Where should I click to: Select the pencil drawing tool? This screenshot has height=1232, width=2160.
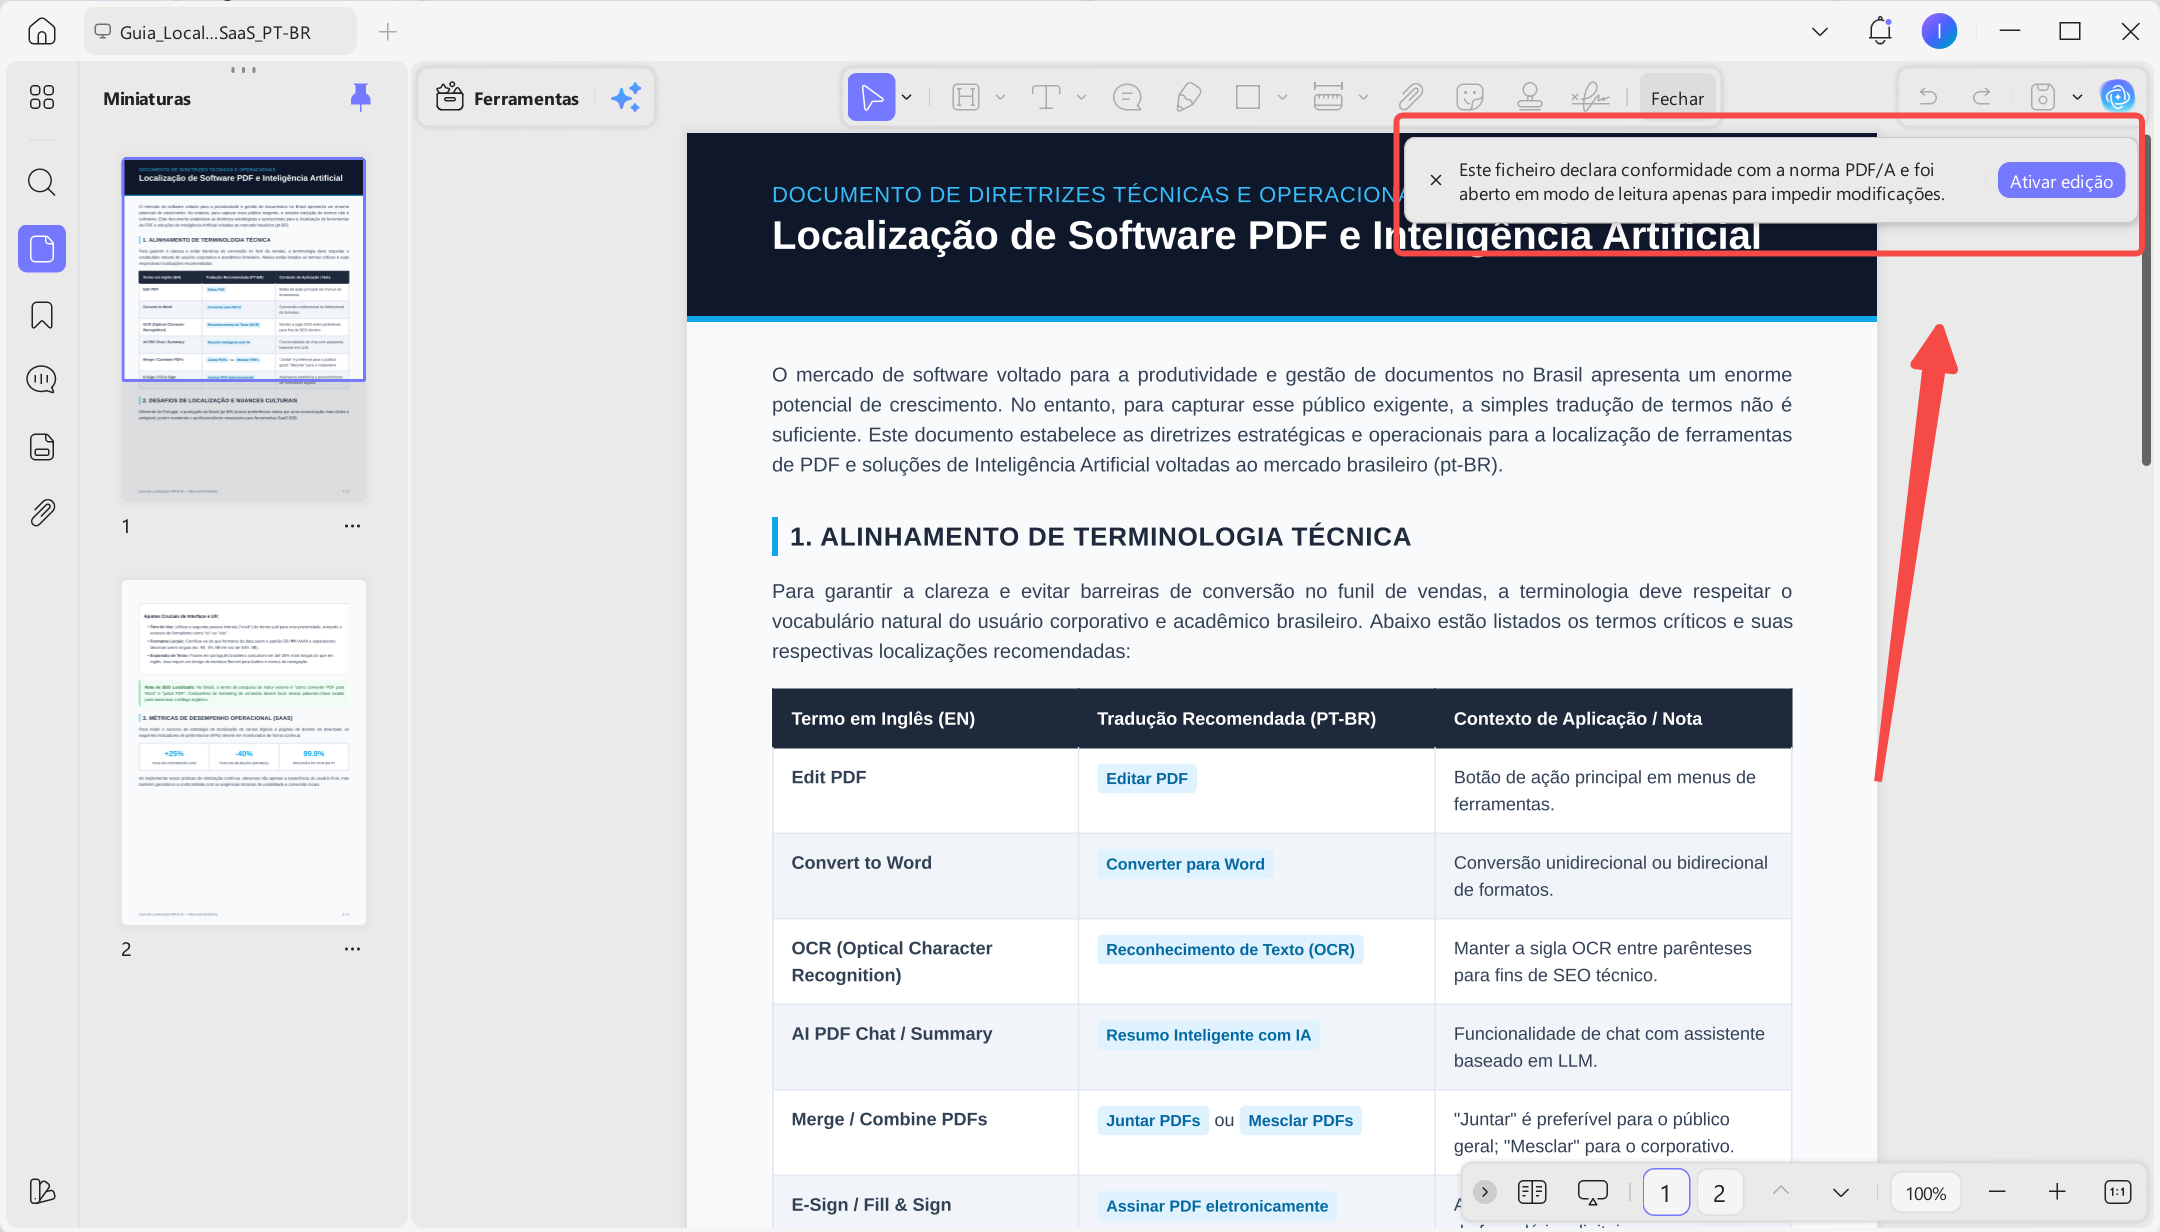(1188, 97)
